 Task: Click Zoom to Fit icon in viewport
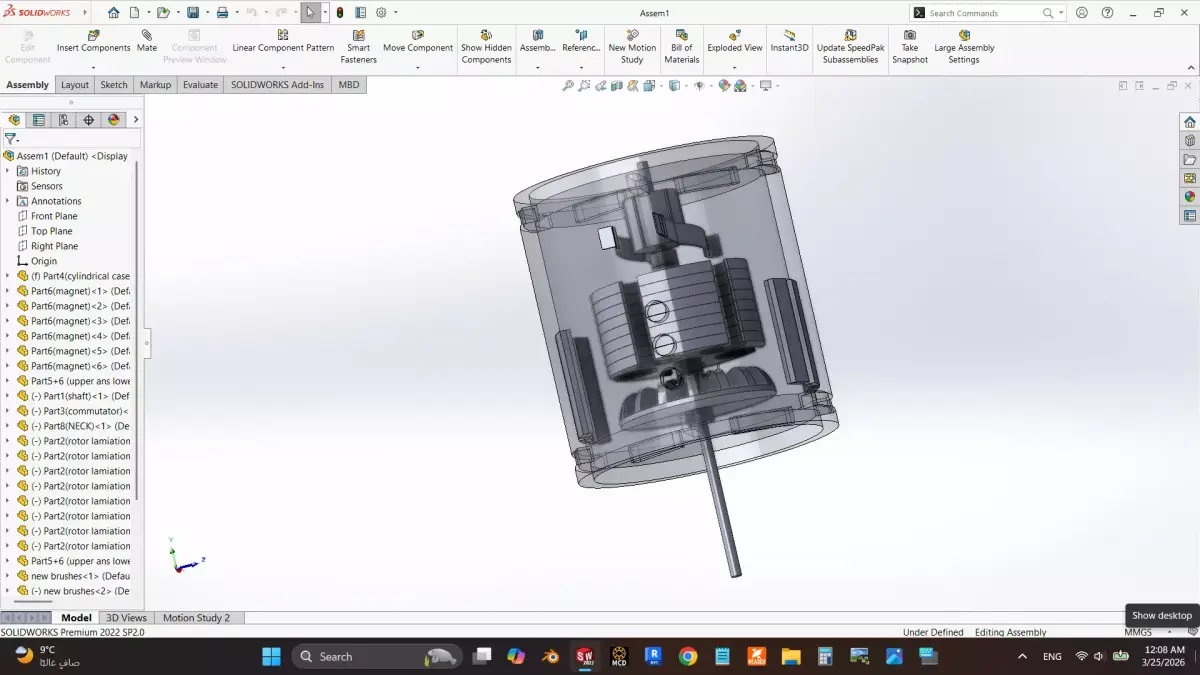click(x=568, y=86)
